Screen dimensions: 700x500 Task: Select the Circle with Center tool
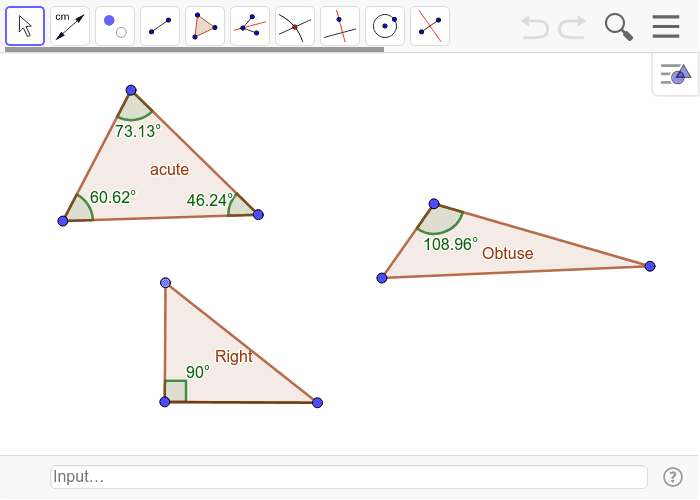pos(385,26)
